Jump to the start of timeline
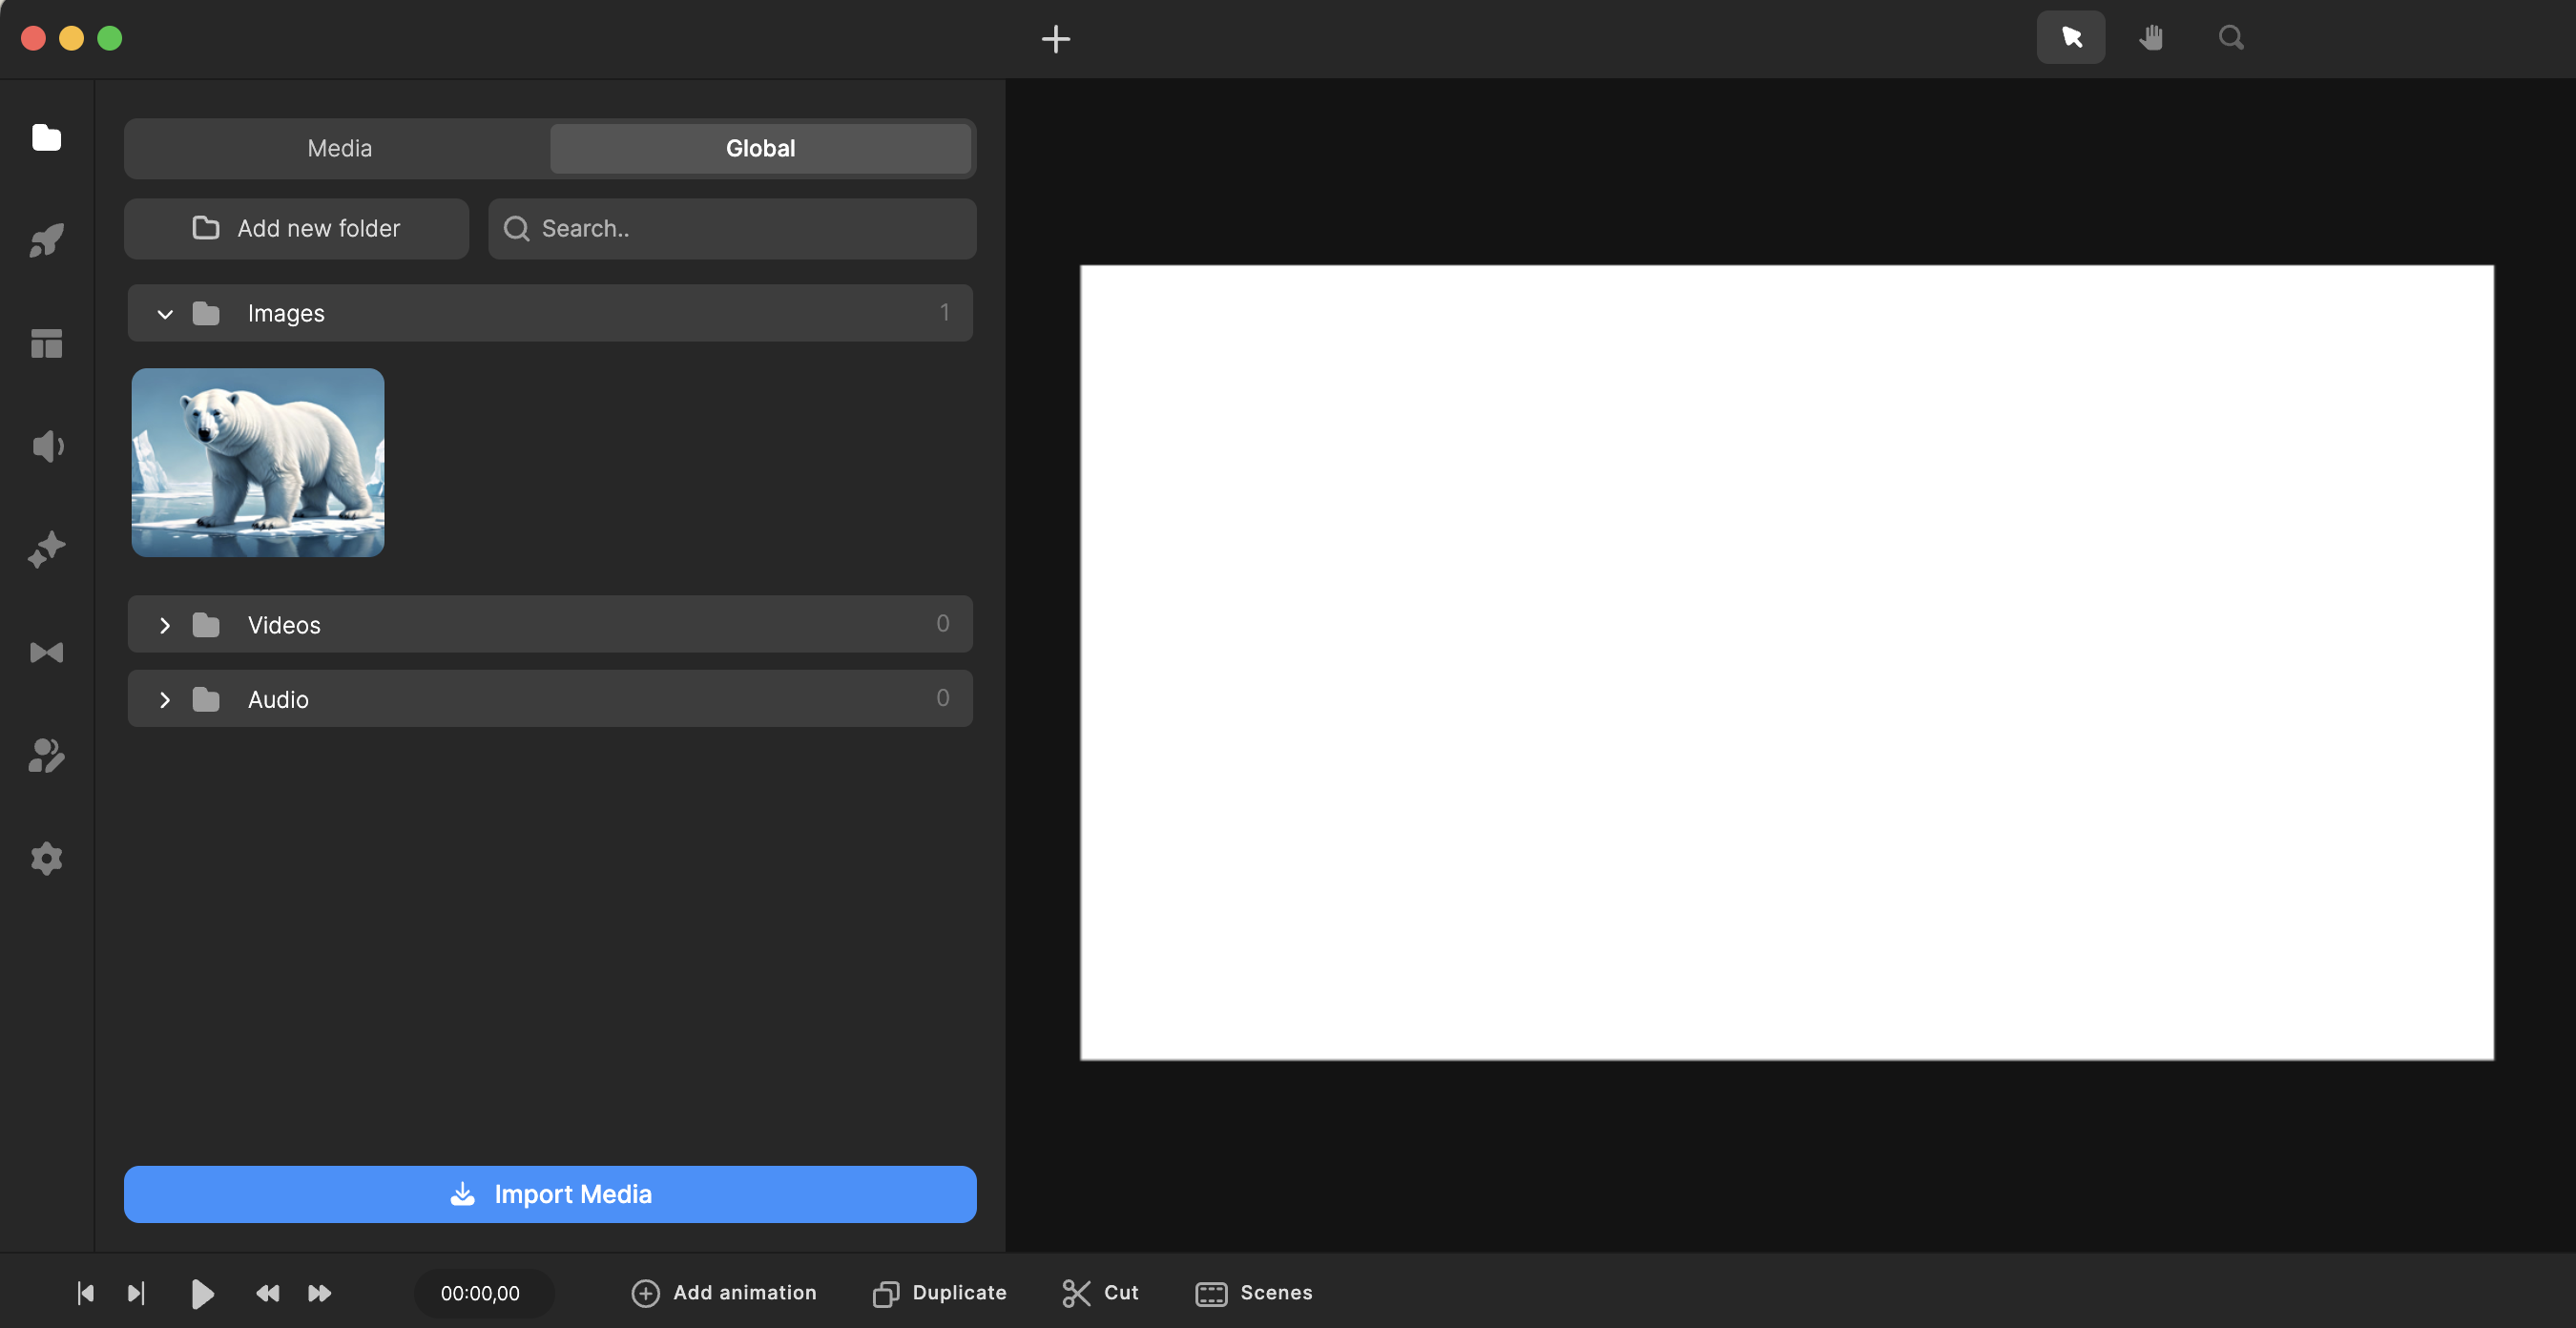The width and height of the screenshot is (2576, 1328). tap(86, 1293)
